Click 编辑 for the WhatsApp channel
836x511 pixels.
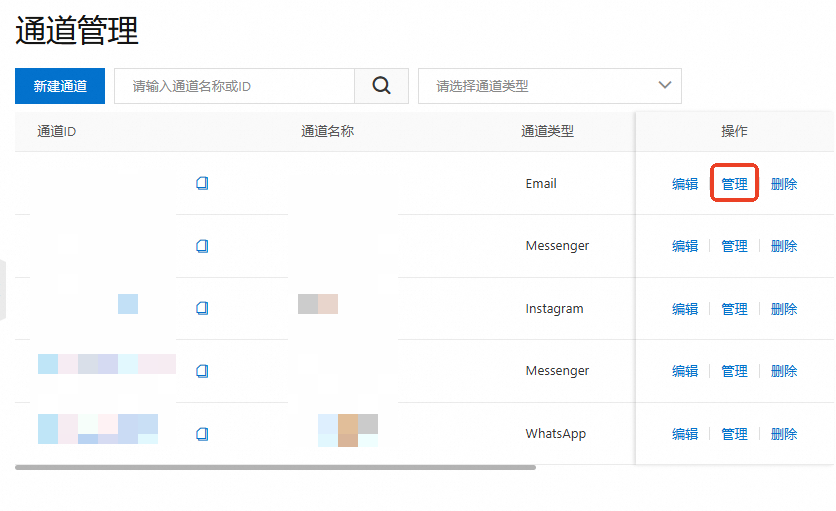(x=685, y=434)
